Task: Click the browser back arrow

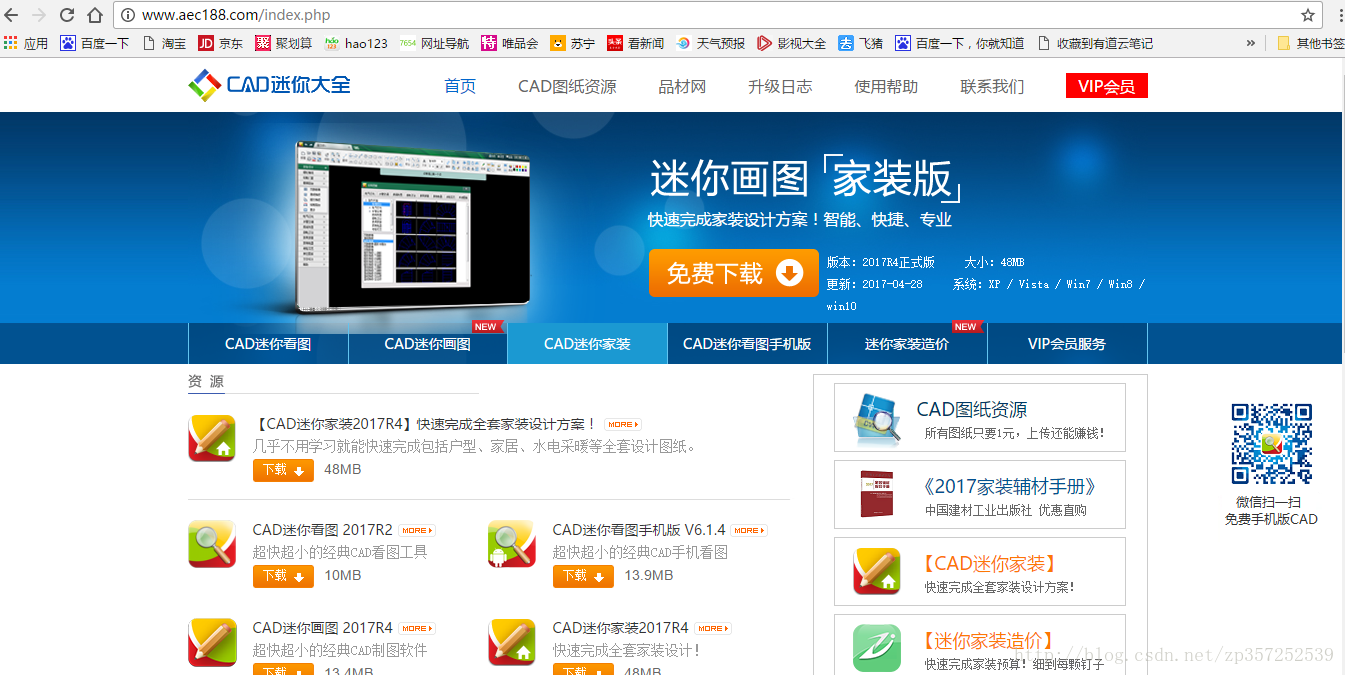Action: [13, 15]
